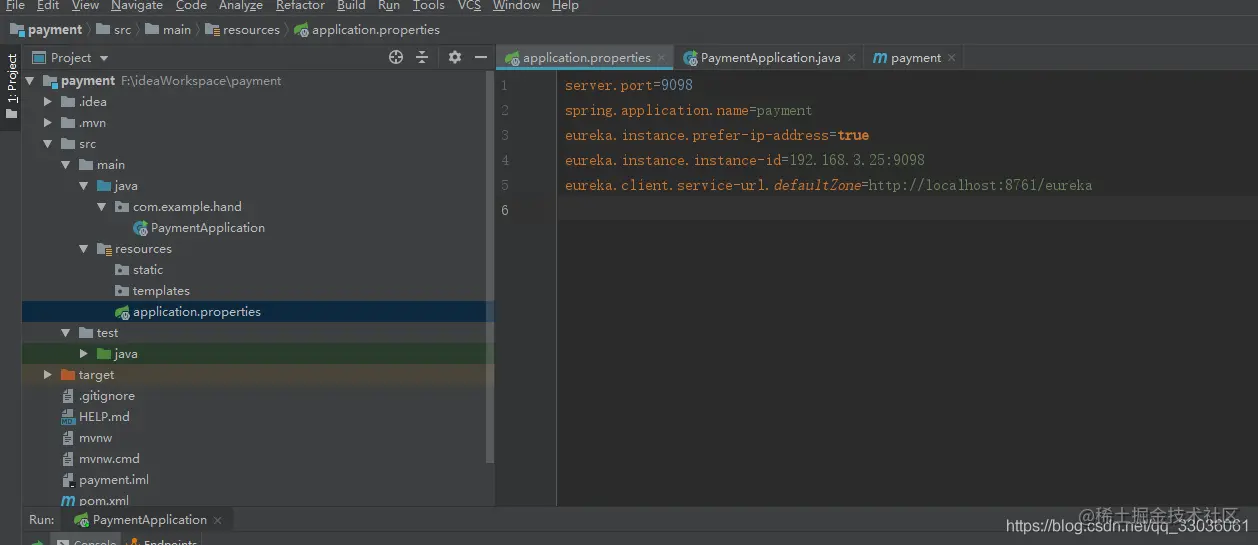Open the Code menu
This screenshot has width=1258, height=545.
click(x=191, y=5)
